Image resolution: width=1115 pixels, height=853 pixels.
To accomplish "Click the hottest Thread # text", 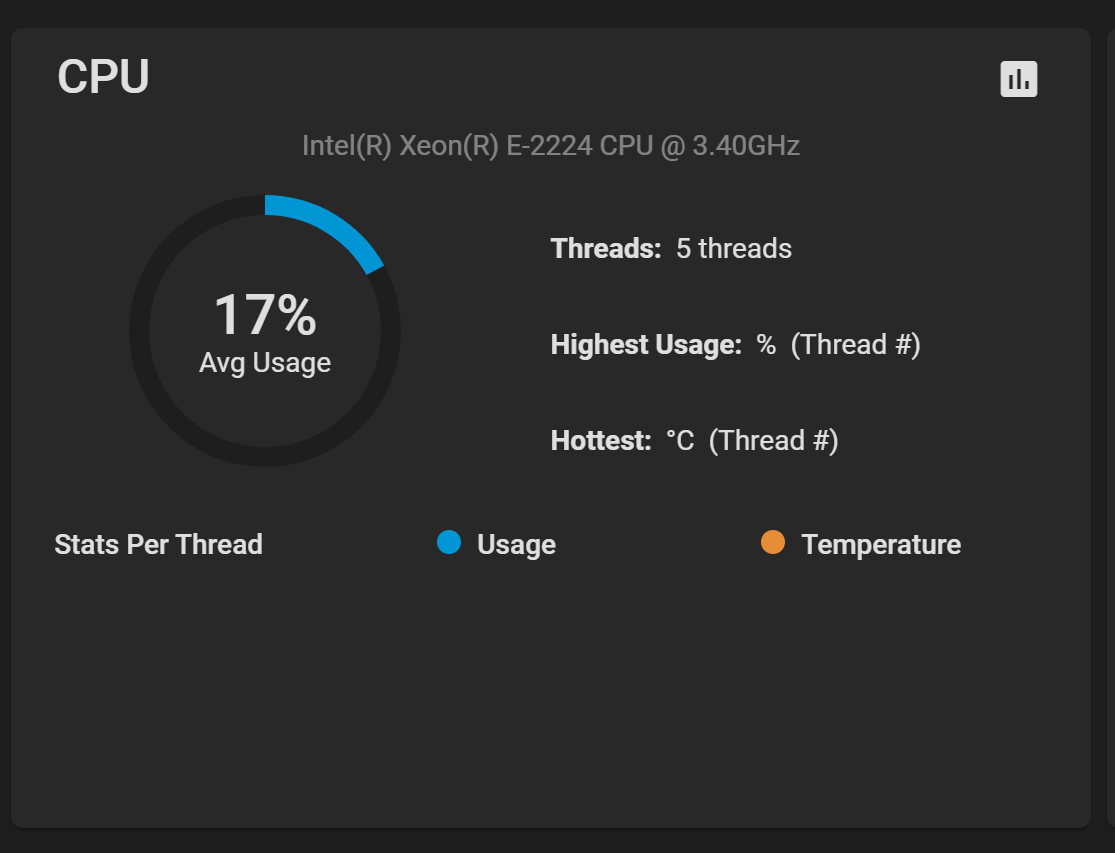I will coord(774,441).
